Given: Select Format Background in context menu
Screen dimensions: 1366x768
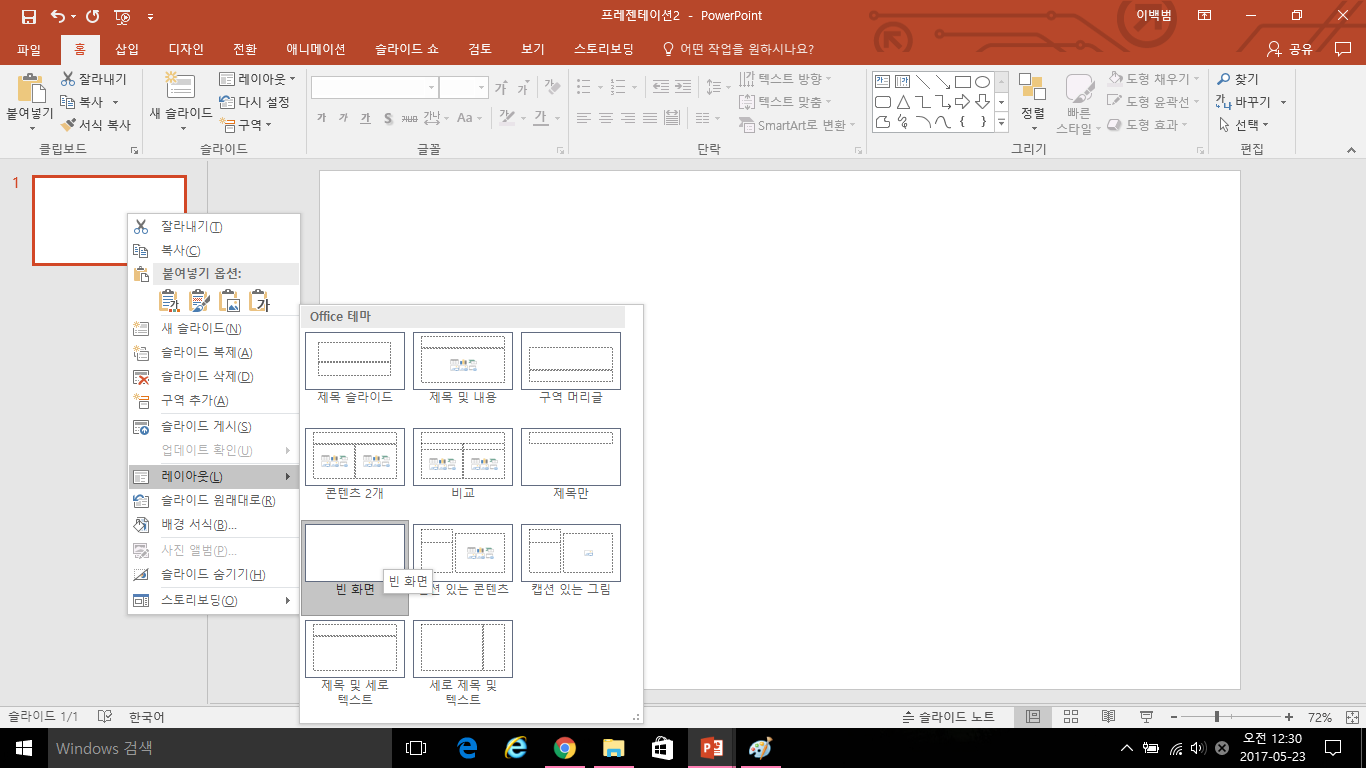Looking at the screenshot, I should tap(213, 524).
